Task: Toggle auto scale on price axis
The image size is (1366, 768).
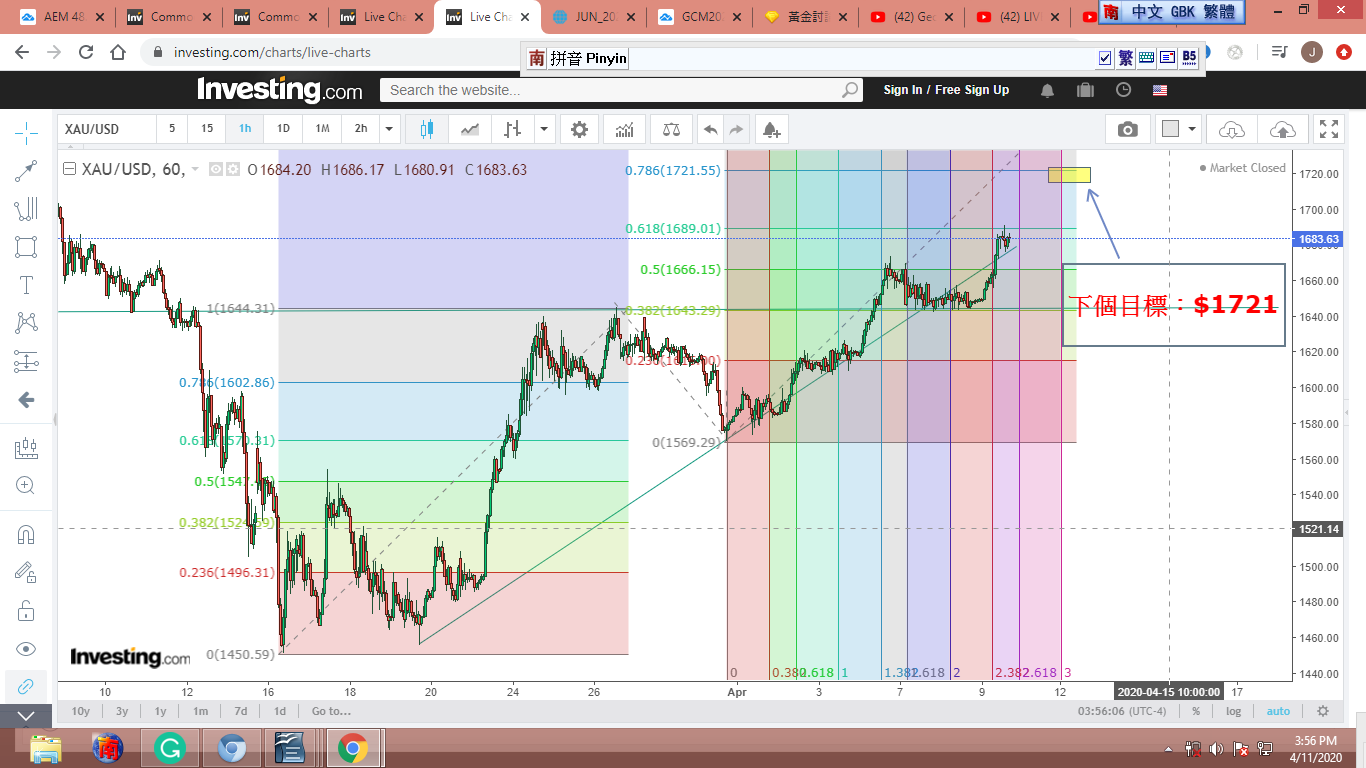Action: point(1278,711)
